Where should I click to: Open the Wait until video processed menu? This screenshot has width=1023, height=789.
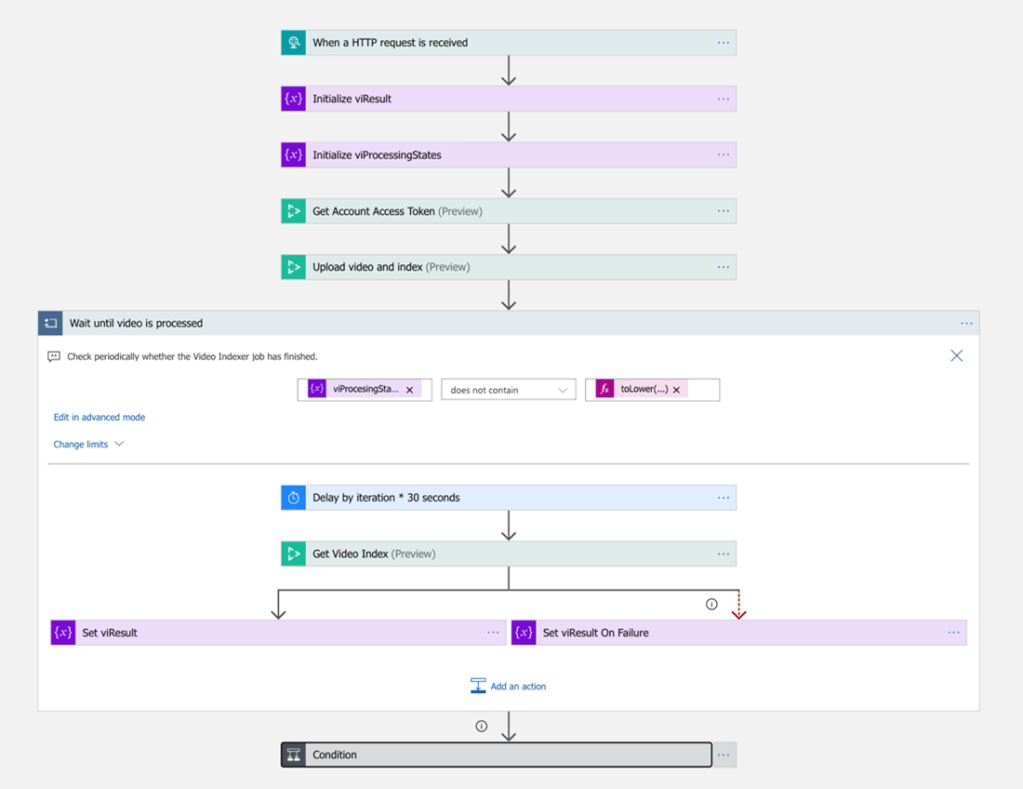[x=966, y=323]
